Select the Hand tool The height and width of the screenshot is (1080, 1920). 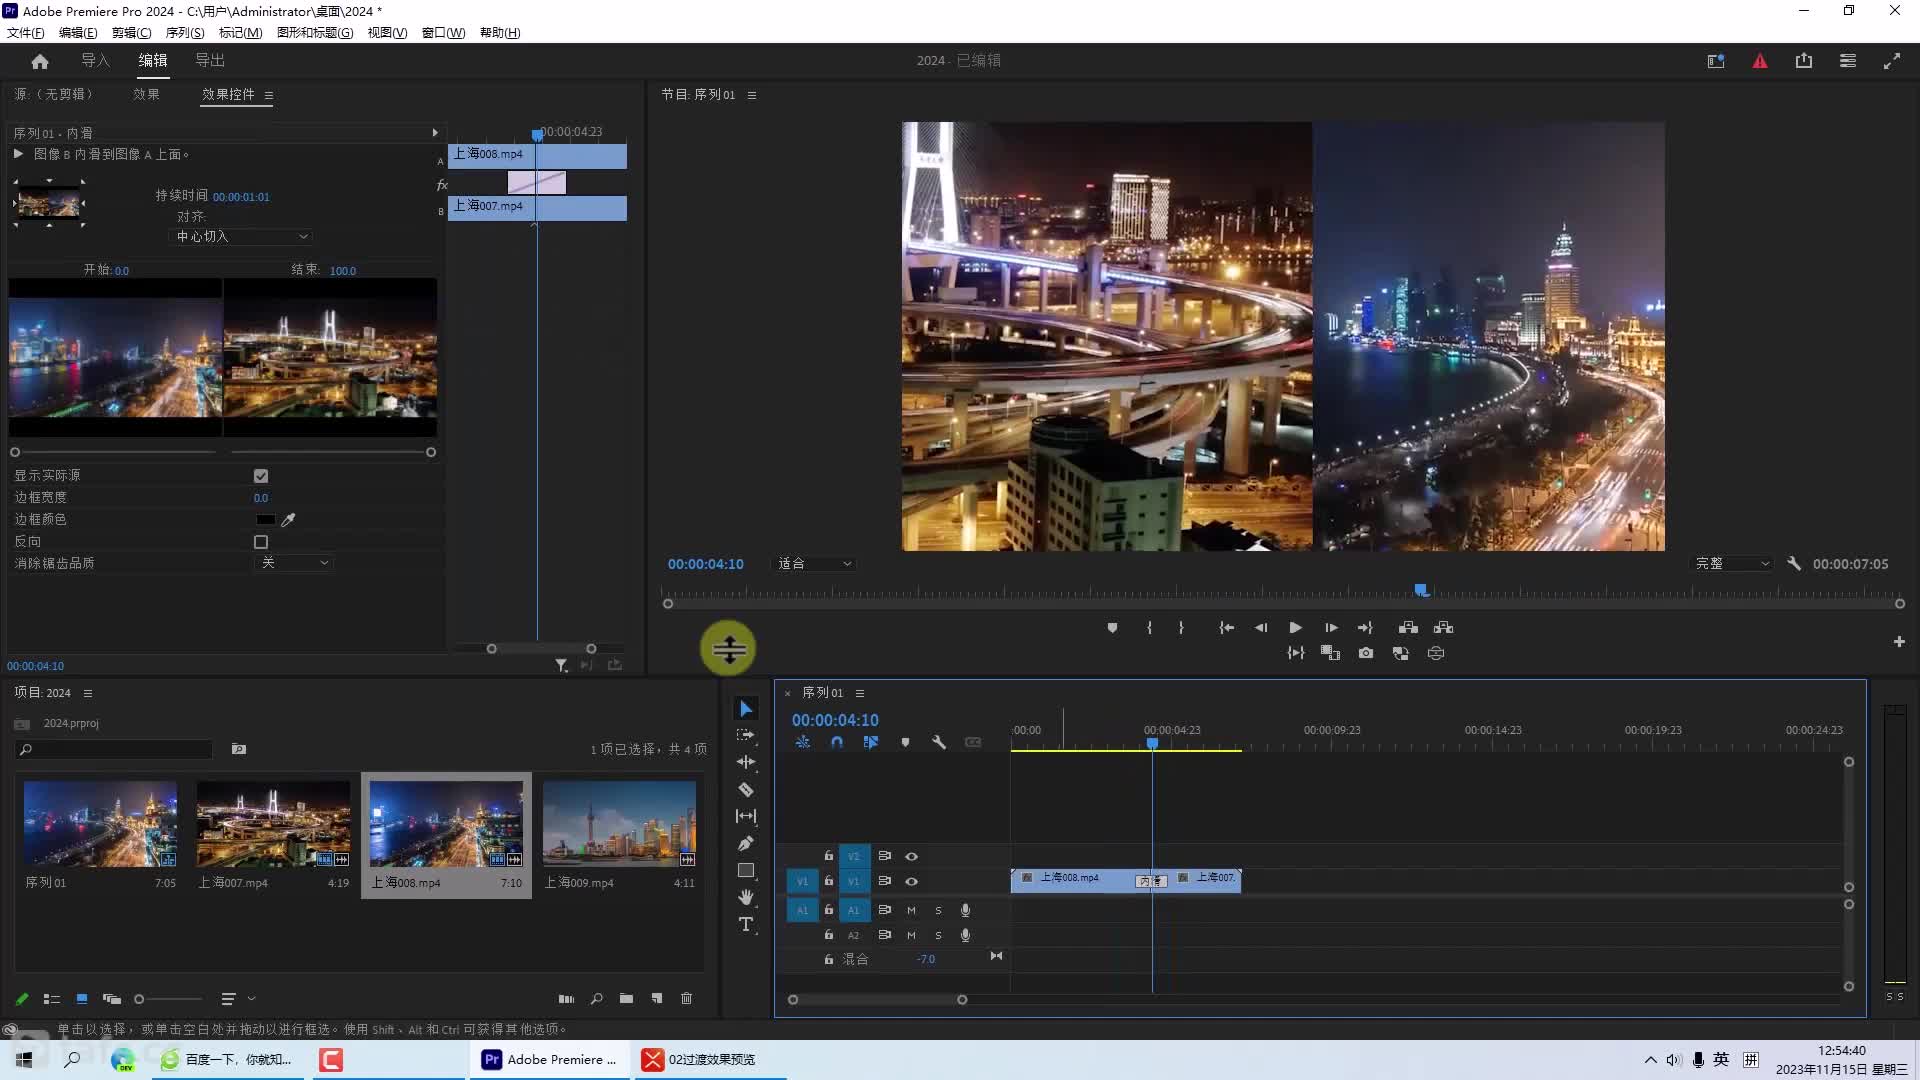(x=746, y=897)
